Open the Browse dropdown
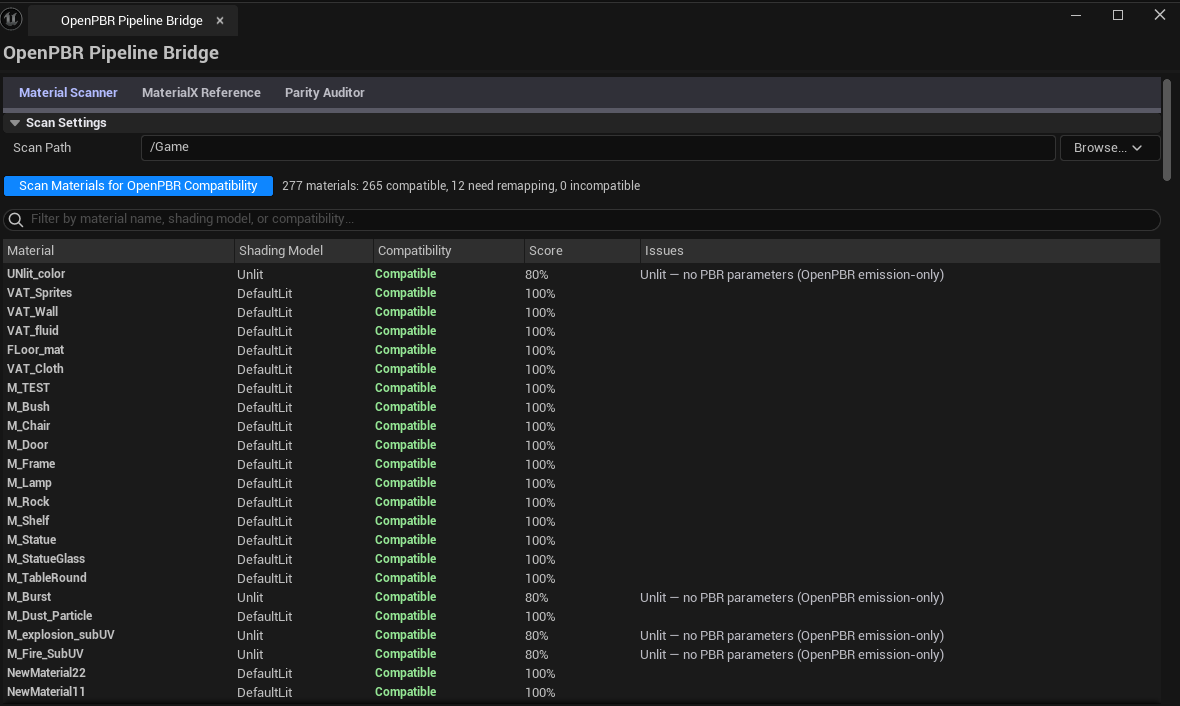1180x706 pixels. tap(1109, 148)
